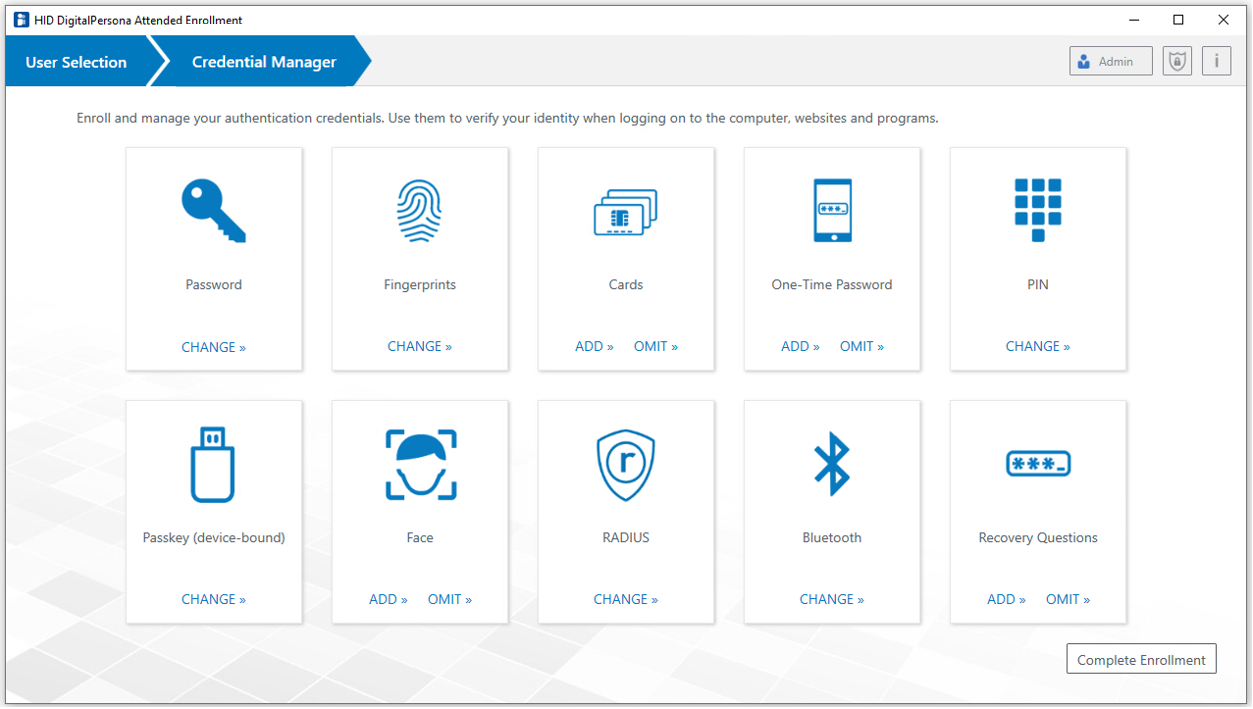Open the info icon in header
The width and height of the screenshot is (1253, 709).
coord(1216,61)
